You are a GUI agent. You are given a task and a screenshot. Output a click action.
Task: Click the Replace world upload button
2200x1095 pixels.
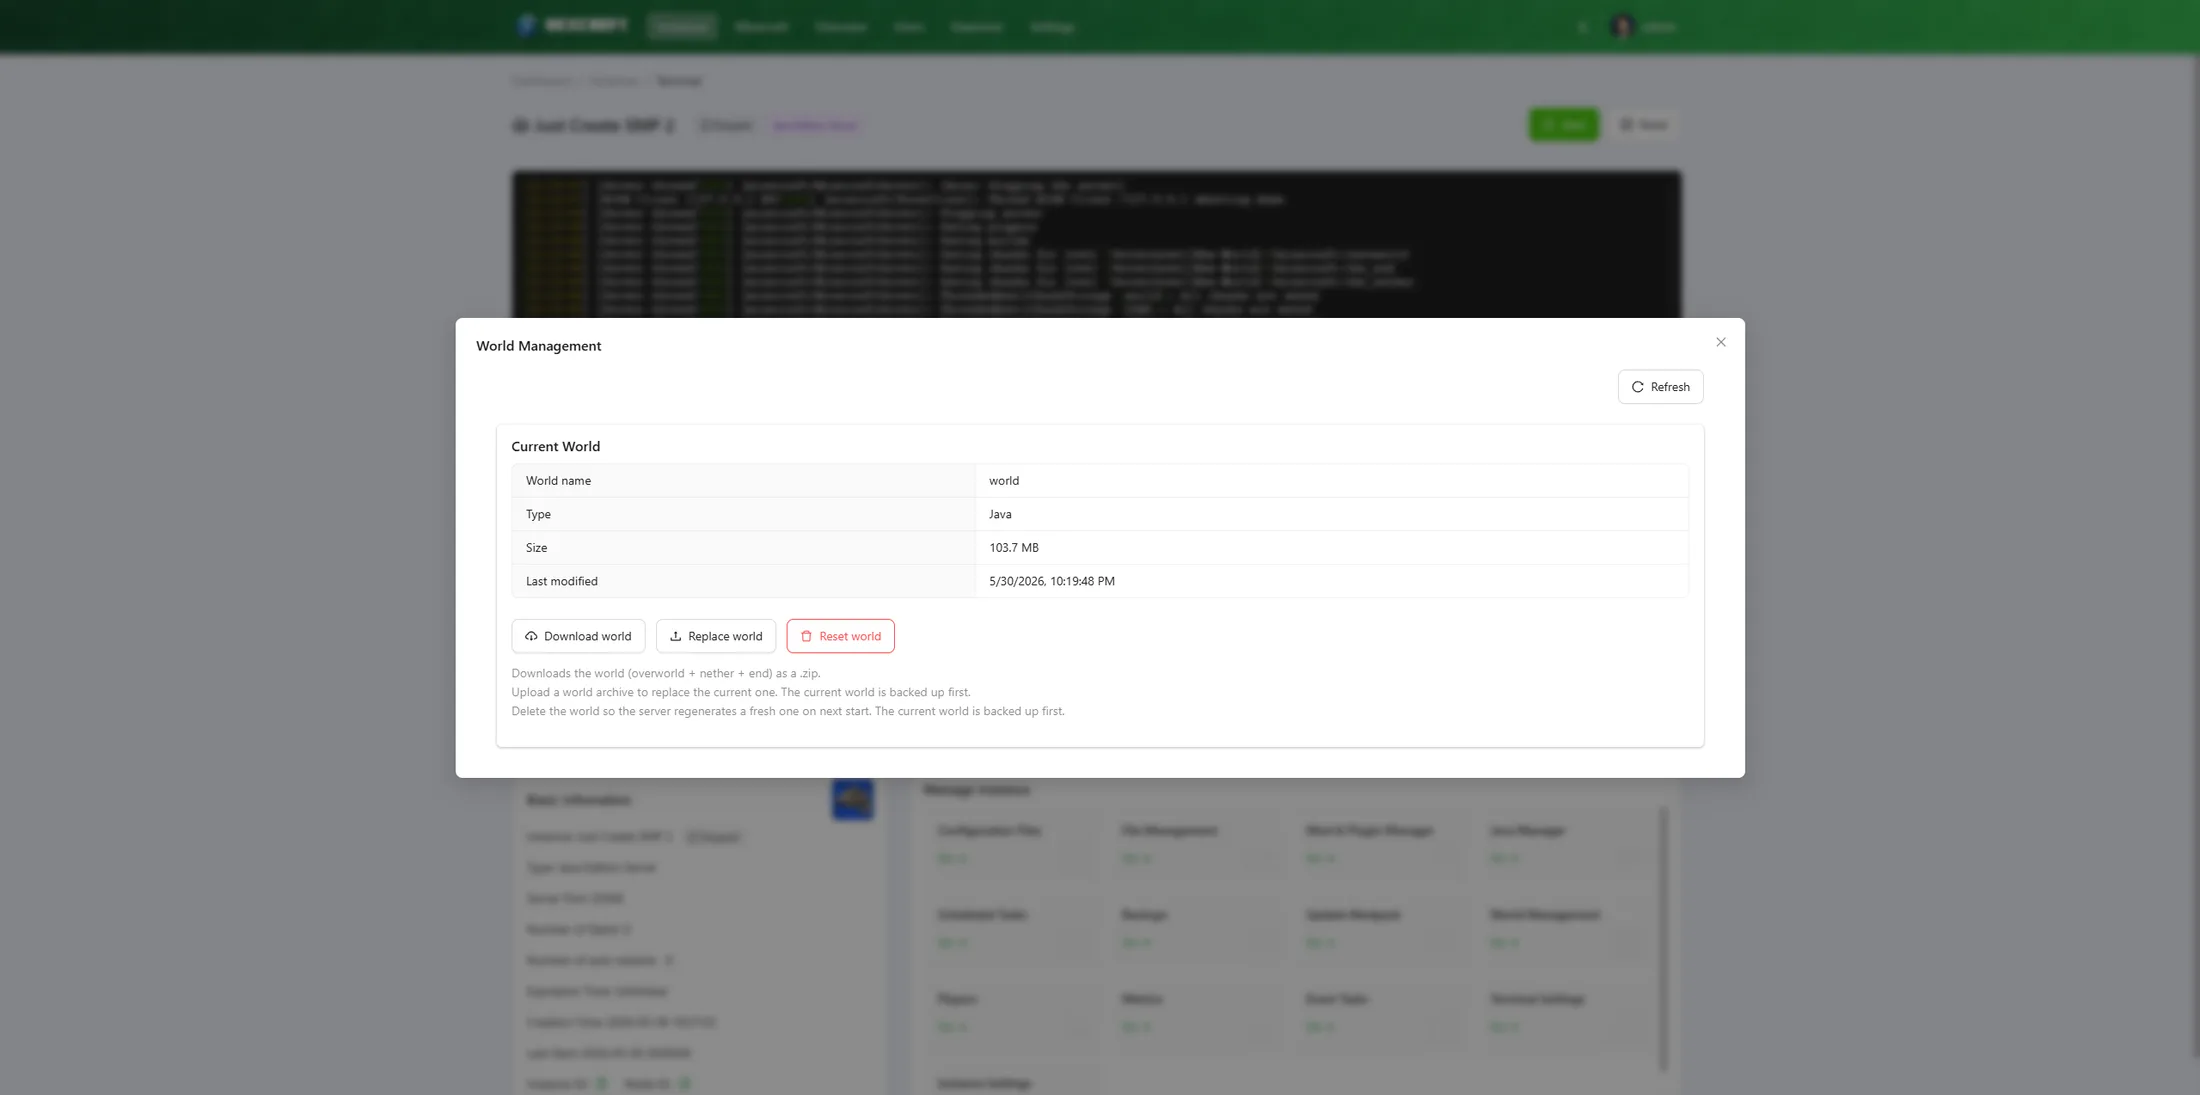tap(715, 636)
